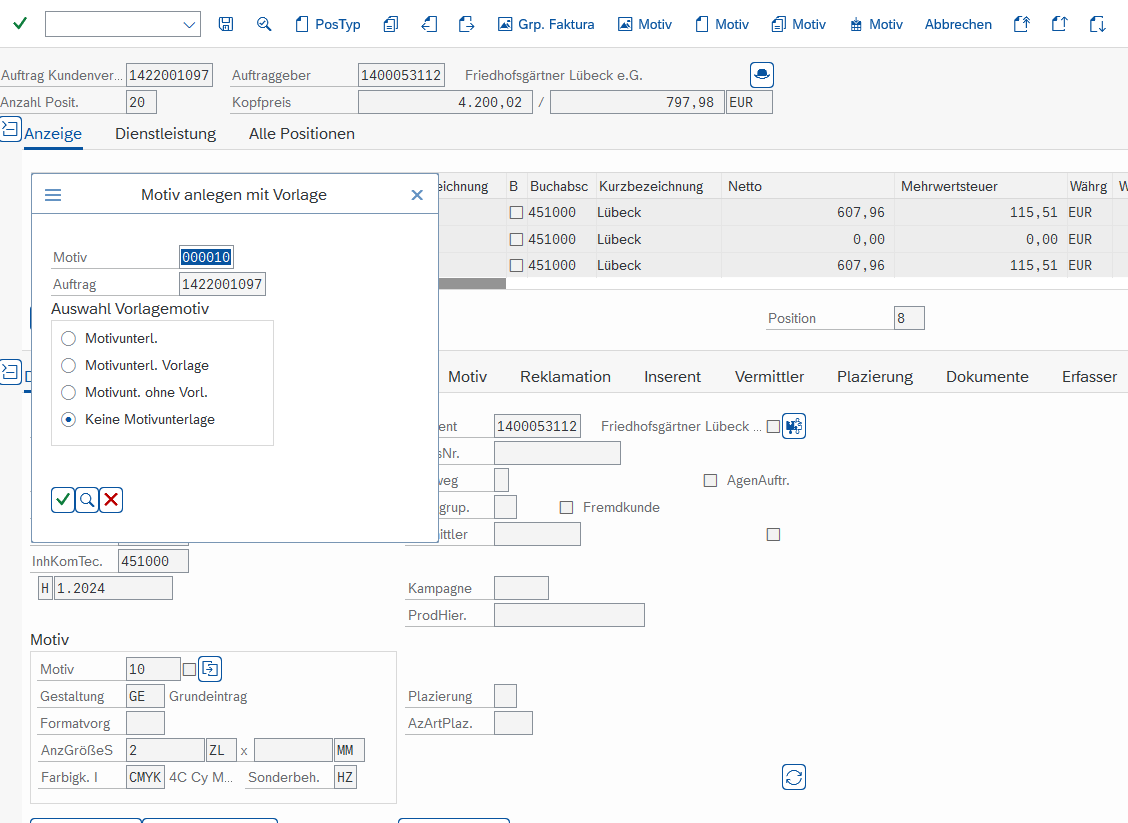This screenshot has height=823, width=1128.
Task: Tick the checkbox in the first Lübeck row
Action: coord(516,213)
